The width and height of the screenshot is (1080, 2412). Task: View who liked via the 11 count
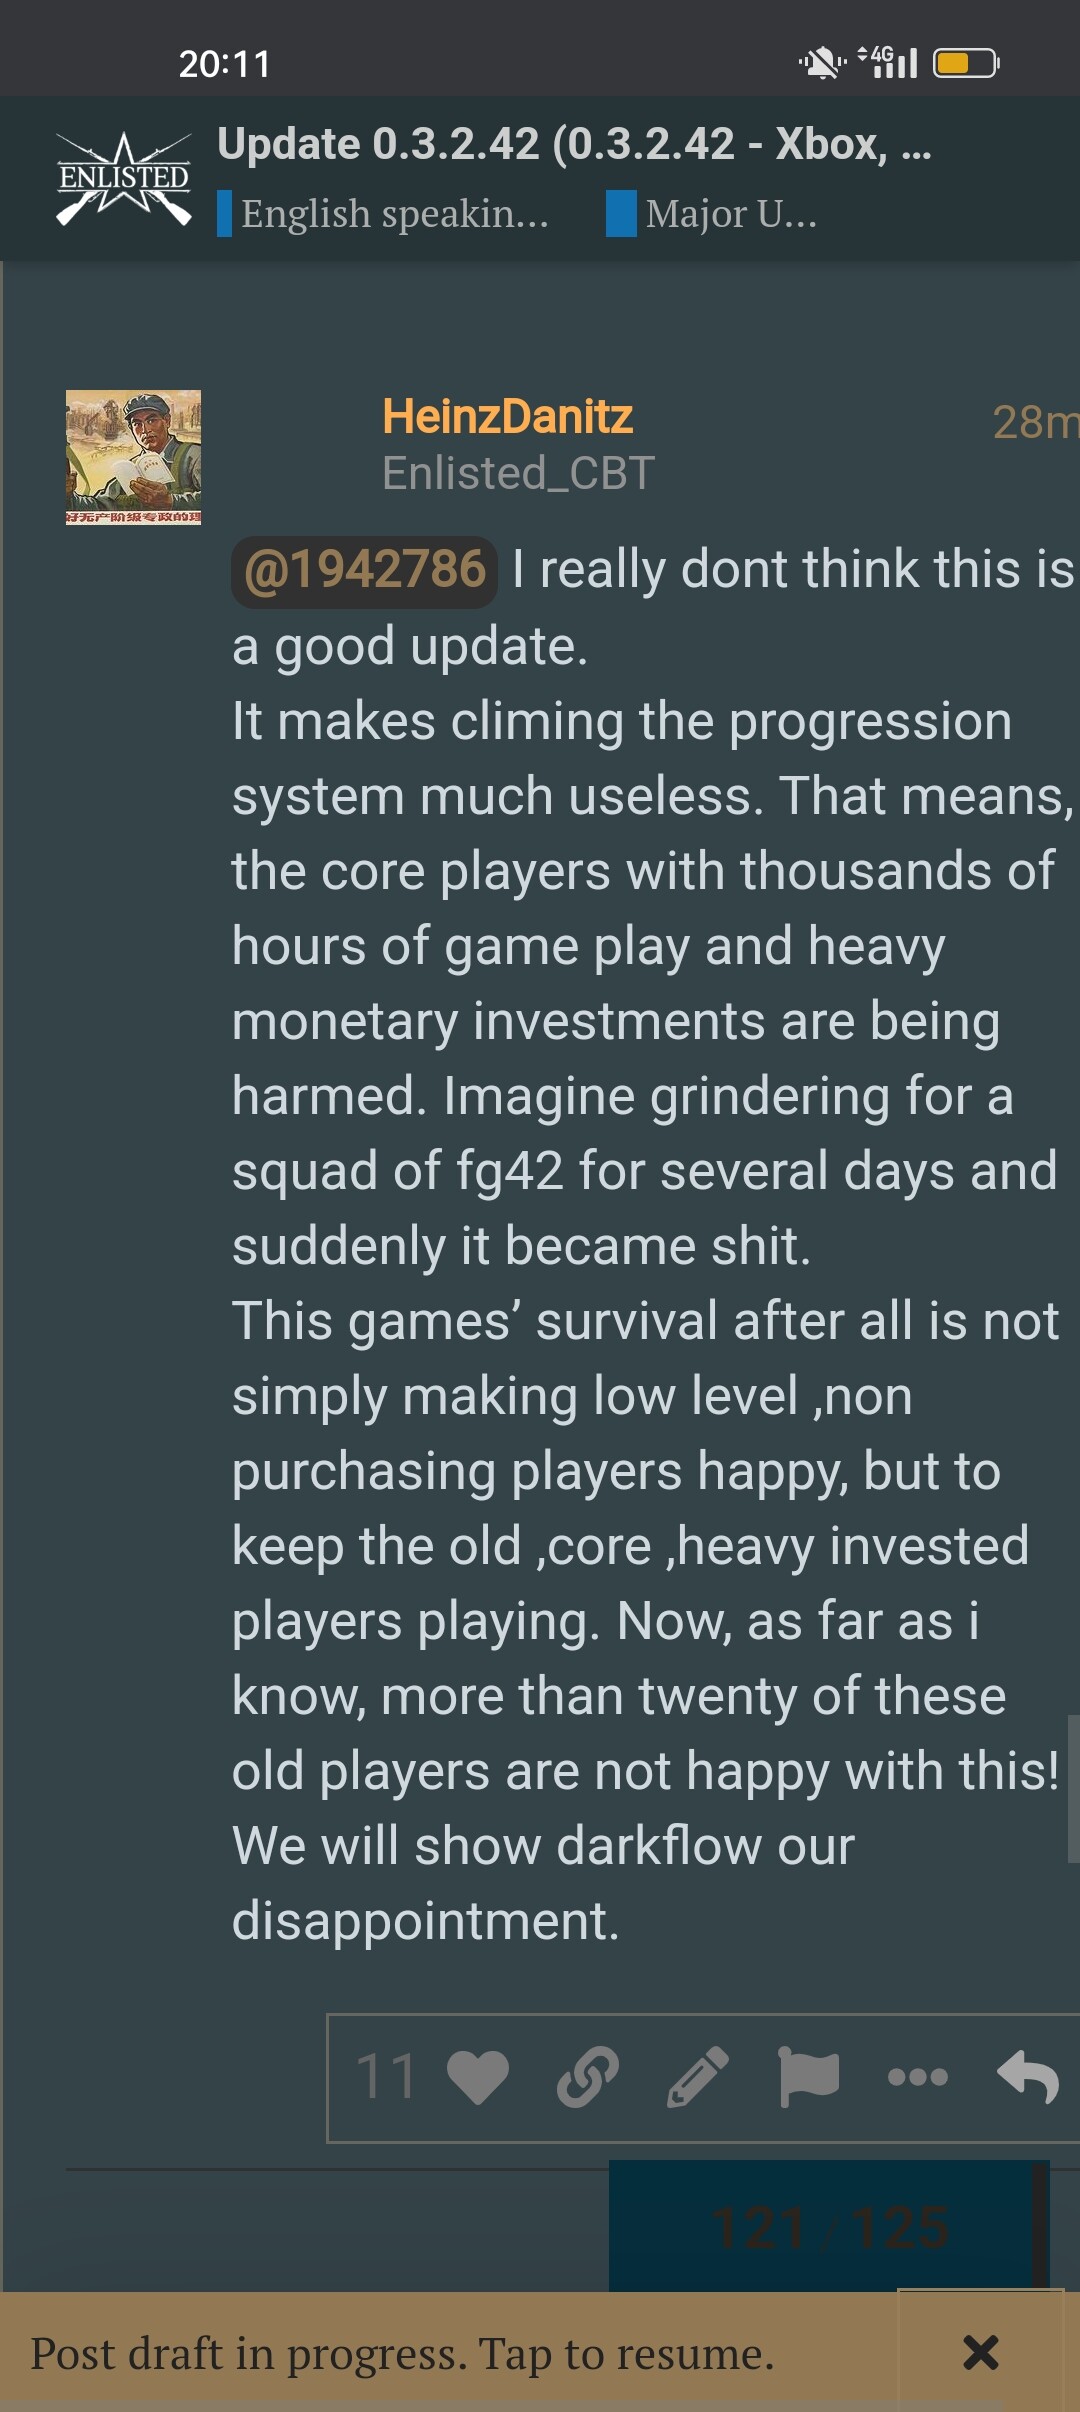pyautogui.click(x=386, y=2077)
